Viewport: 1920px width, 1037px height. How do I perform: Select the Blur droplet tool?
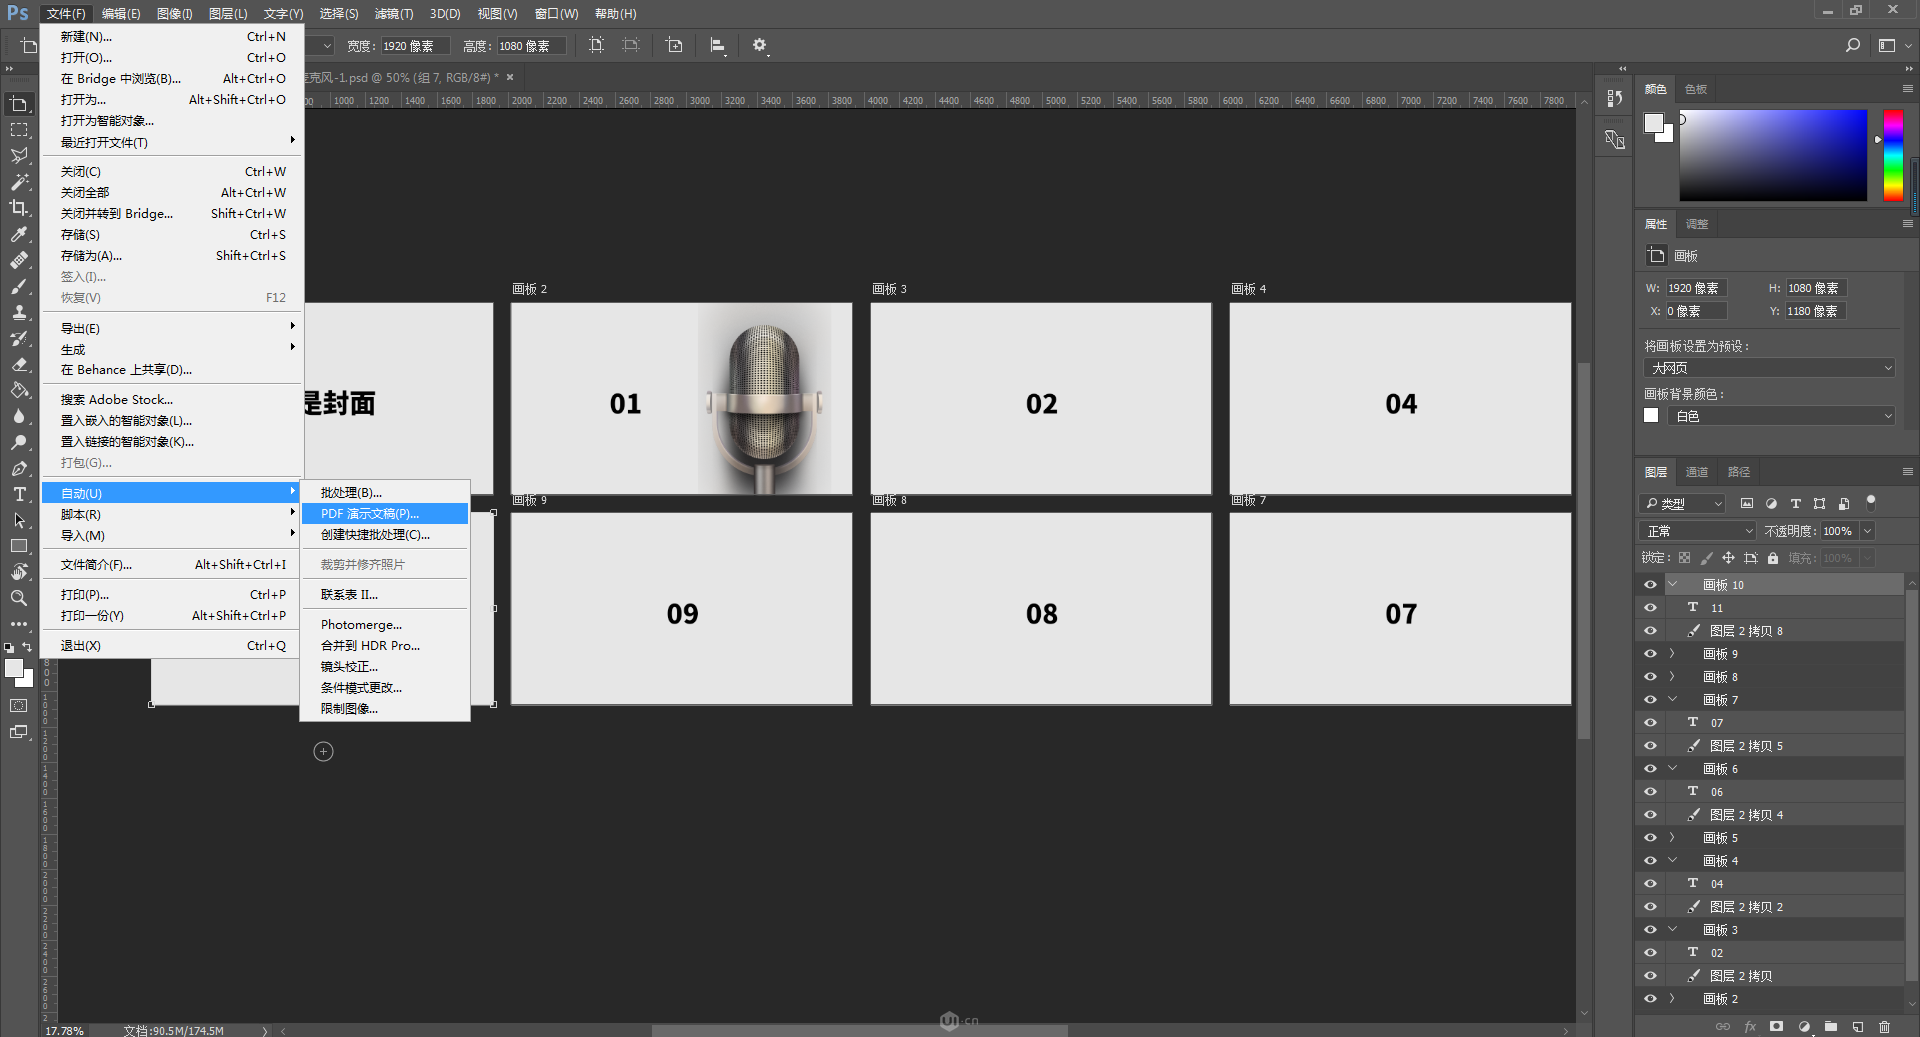point(19,416)
